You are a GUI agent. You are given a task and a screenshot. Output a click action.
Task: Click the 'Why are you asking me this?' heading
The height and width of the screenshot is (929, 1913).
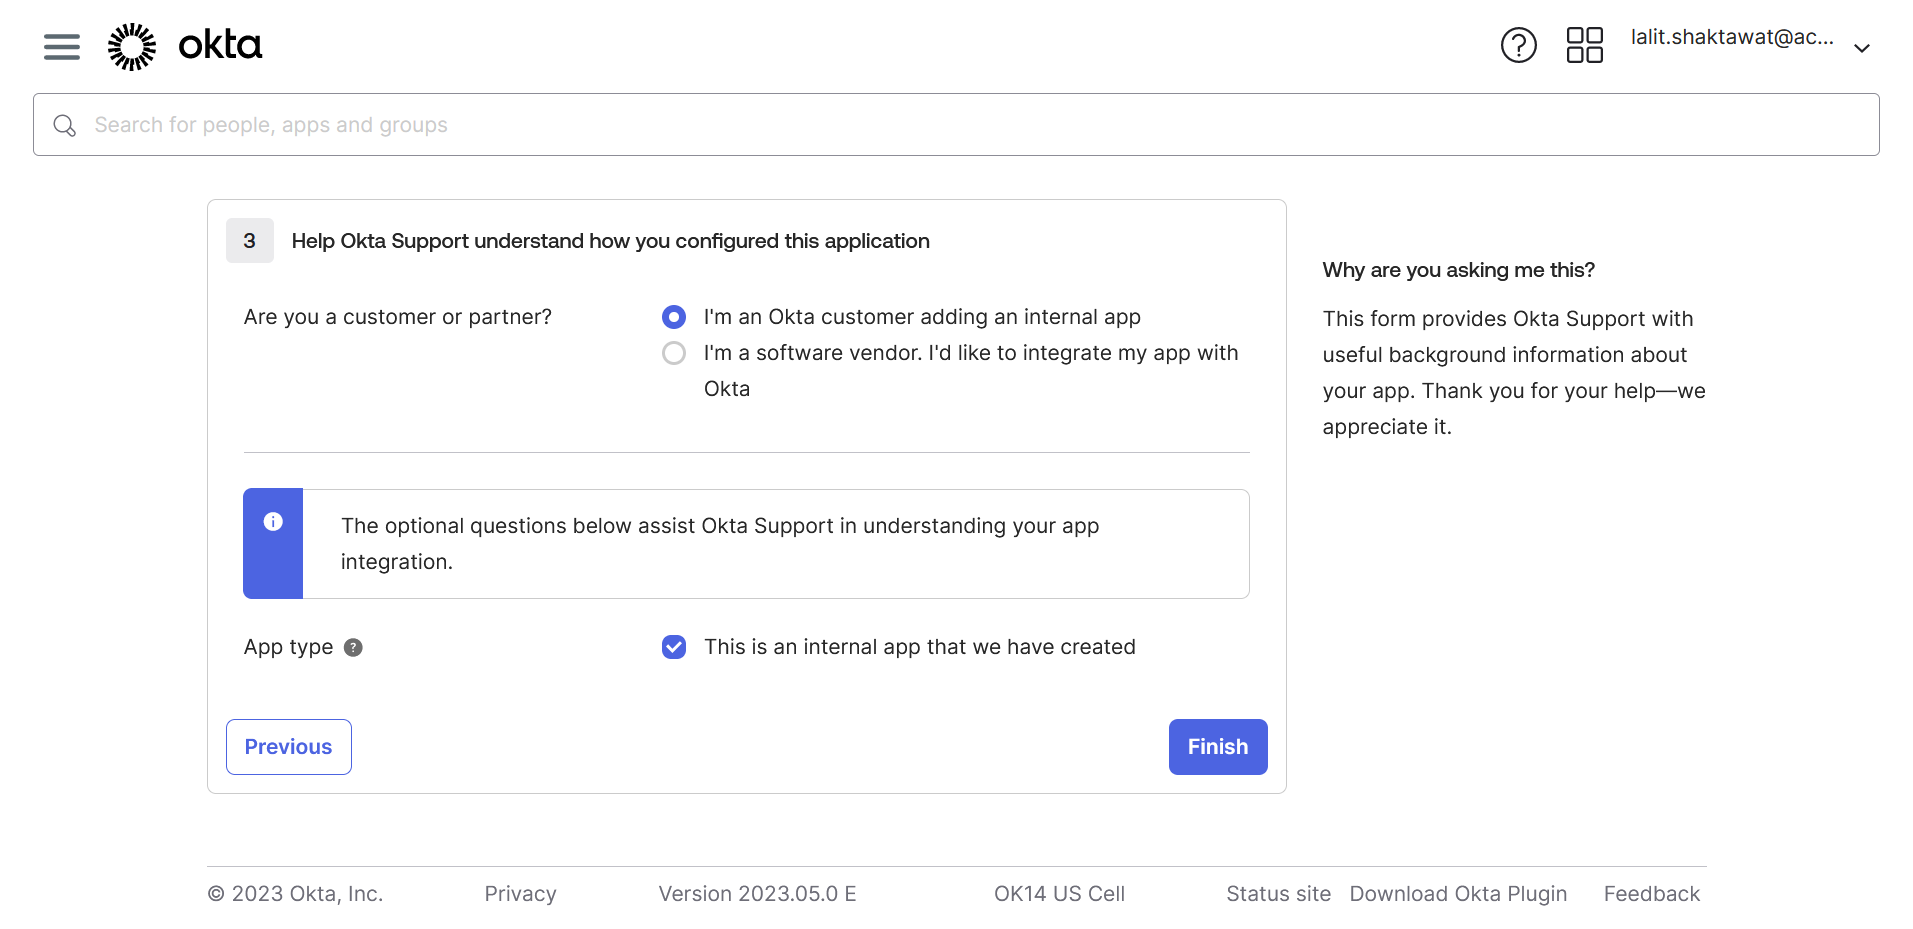1458,270
